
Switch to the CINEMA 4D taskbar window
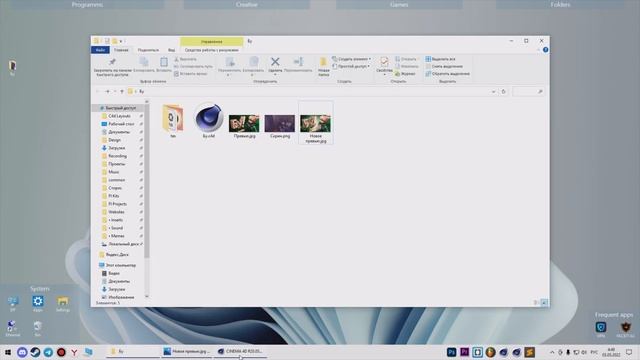241,351
